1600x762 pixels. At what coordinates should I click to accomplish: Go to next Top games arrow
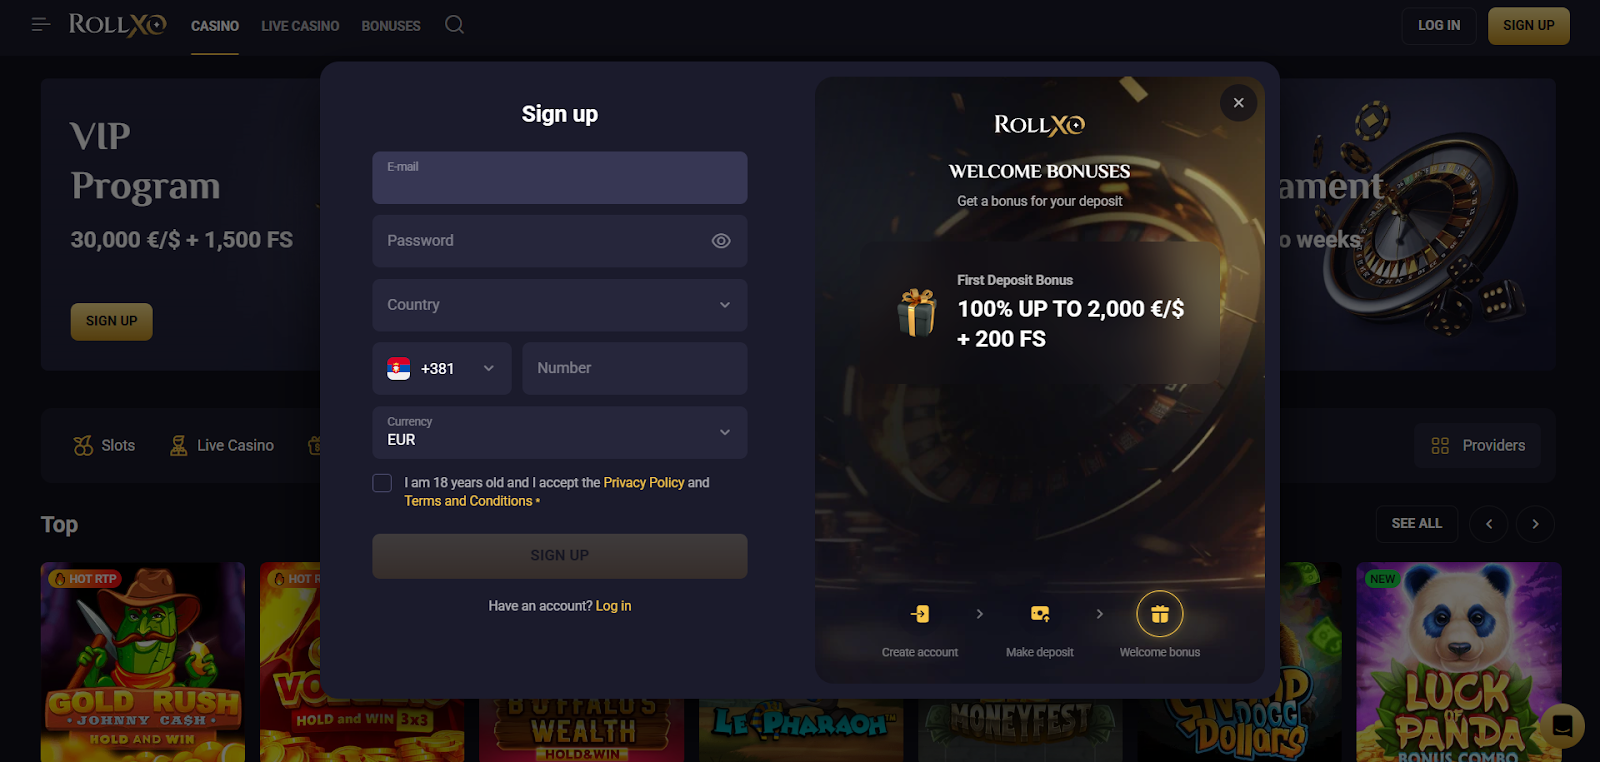tap(1535, 524)
